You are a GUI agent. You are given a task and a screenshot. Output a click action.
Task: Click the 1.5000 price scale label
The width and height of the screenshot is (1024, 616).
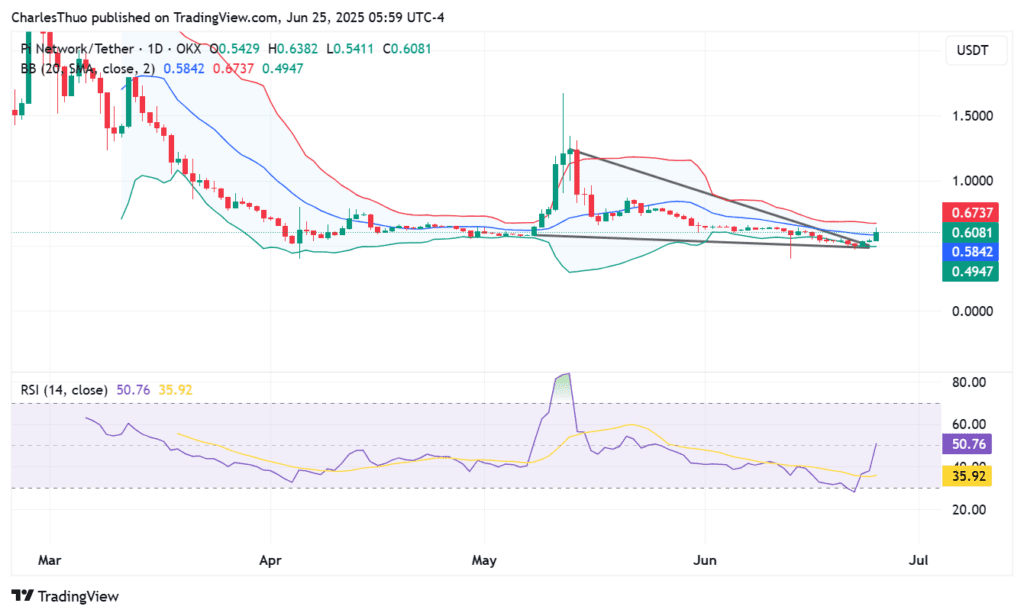[x=970, y=116]
